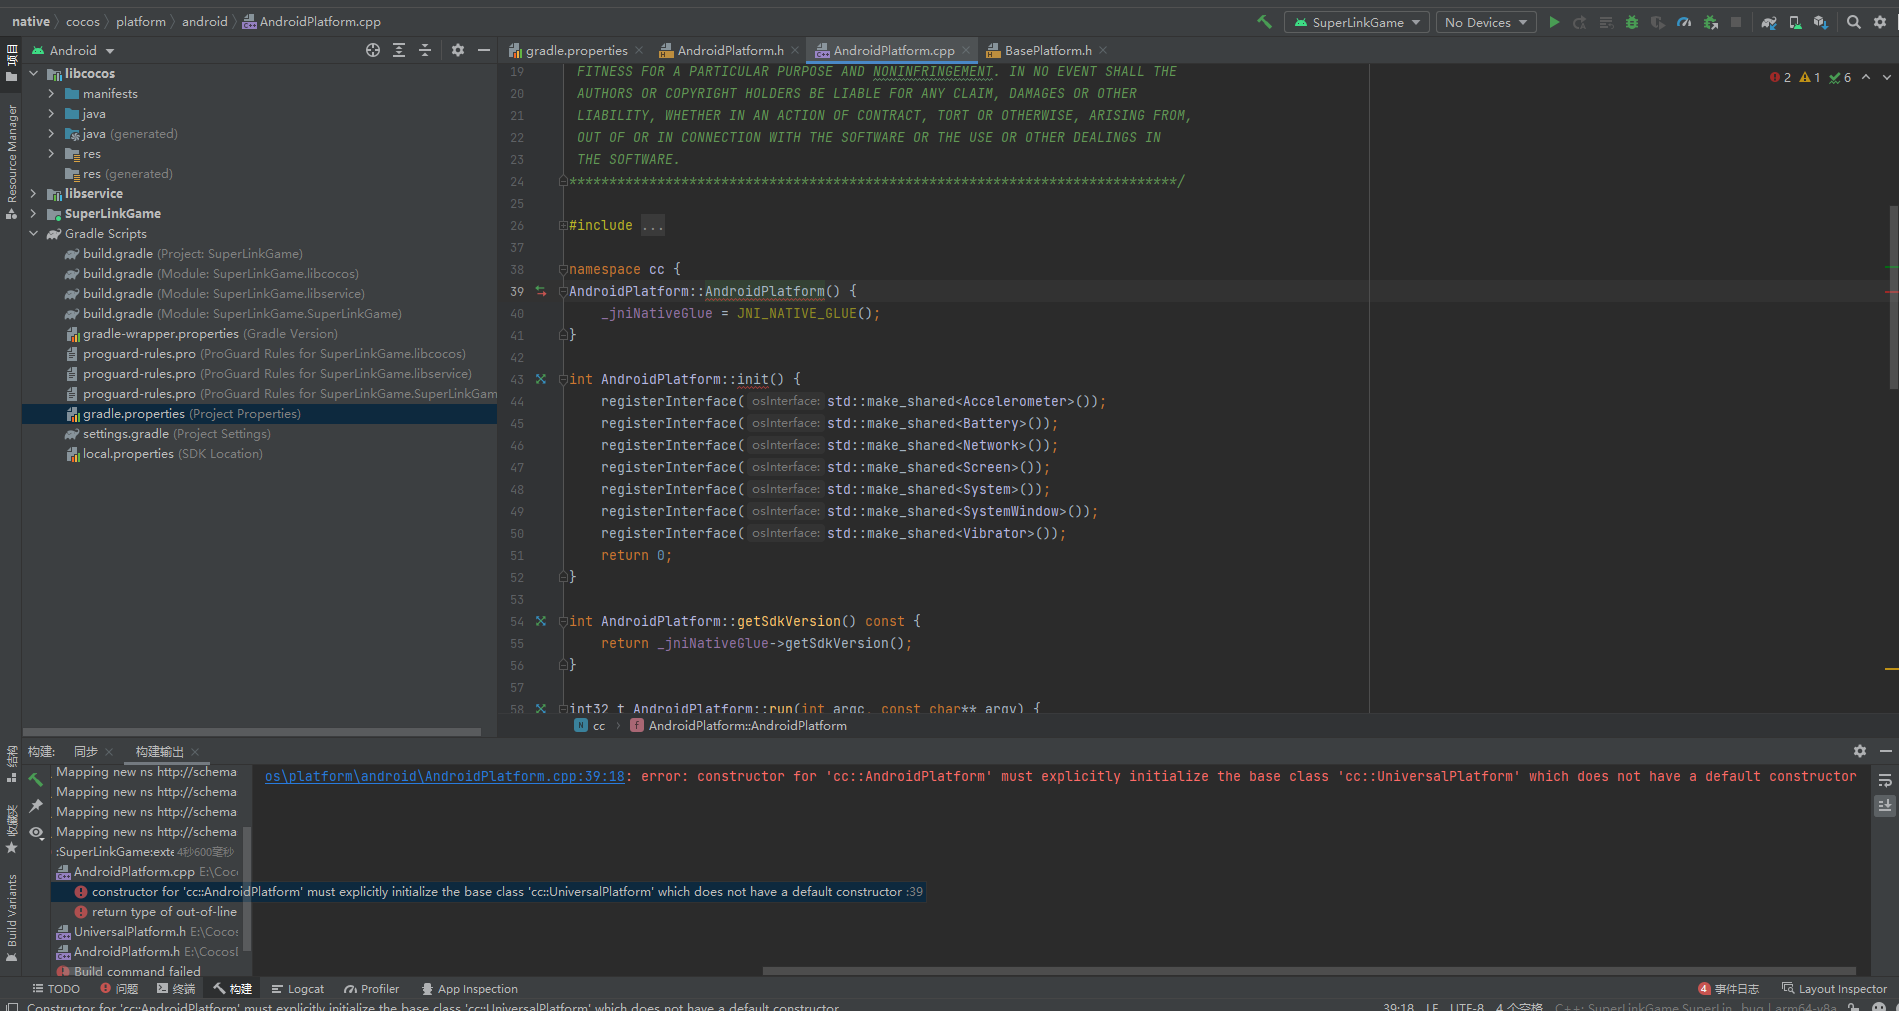Toggle fold marker on the init() function line

(x=562, y=380)
